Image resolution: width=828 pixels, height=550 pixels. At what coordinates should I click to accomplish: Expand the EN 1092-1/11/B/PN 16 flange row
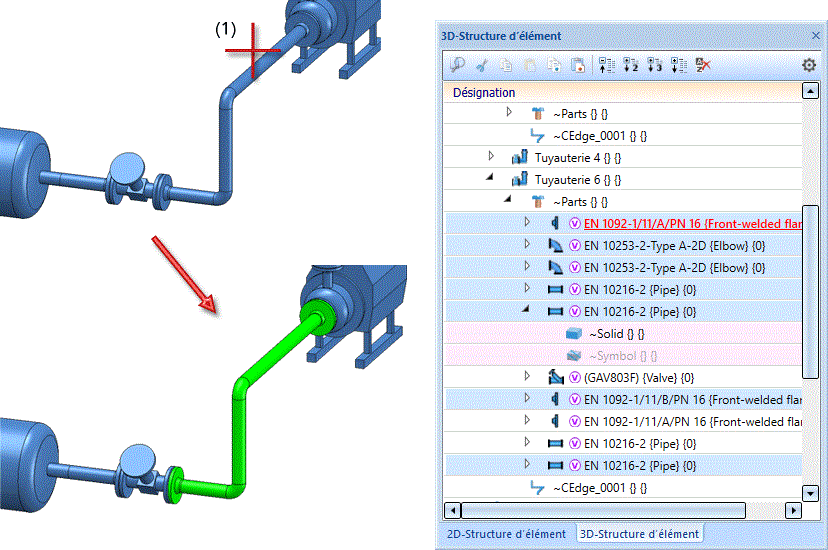(x=527, y=398)
